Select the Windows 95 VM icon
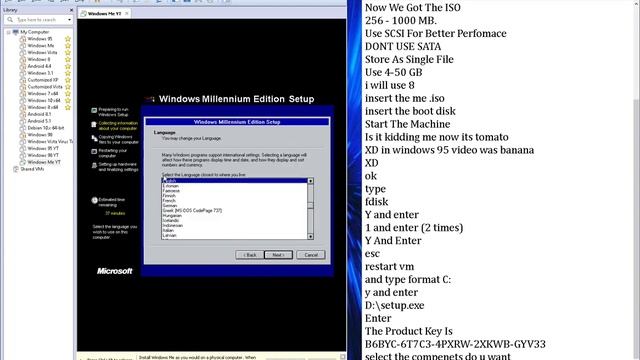The height and width of the screenshot is (360, 640). point(23,39)
